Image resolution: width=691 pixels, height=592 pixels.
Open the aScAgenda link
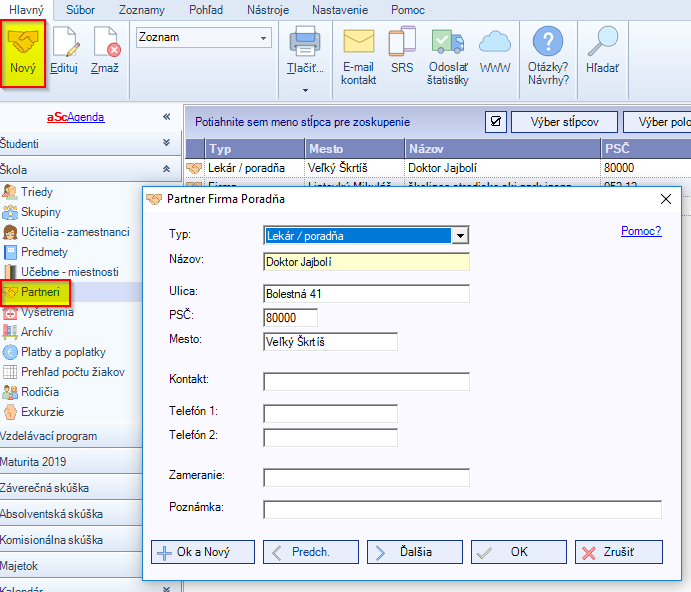pyautogui.click(x=76, y=117)
